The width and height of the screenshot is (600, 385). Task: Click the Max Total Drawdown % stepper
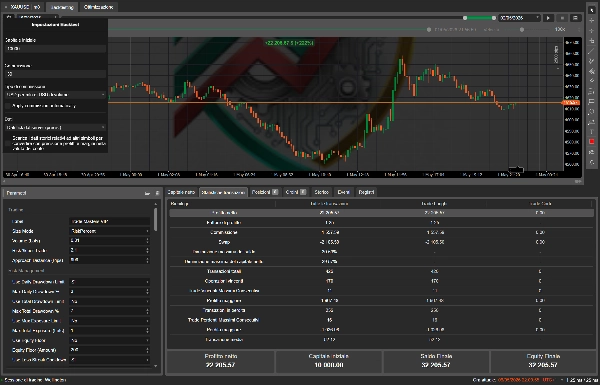point(147,311)
